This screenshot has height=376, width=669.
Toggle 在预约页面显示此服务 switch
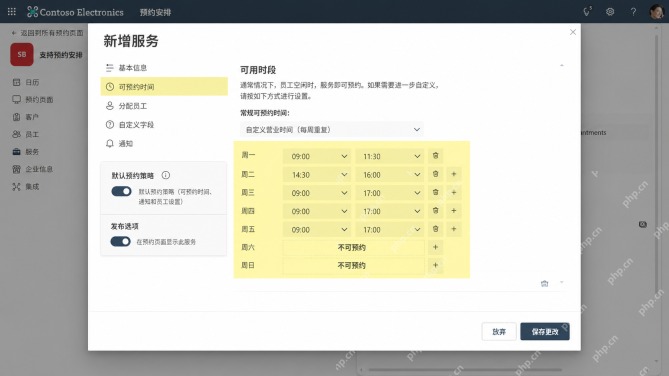click(120, 242)
